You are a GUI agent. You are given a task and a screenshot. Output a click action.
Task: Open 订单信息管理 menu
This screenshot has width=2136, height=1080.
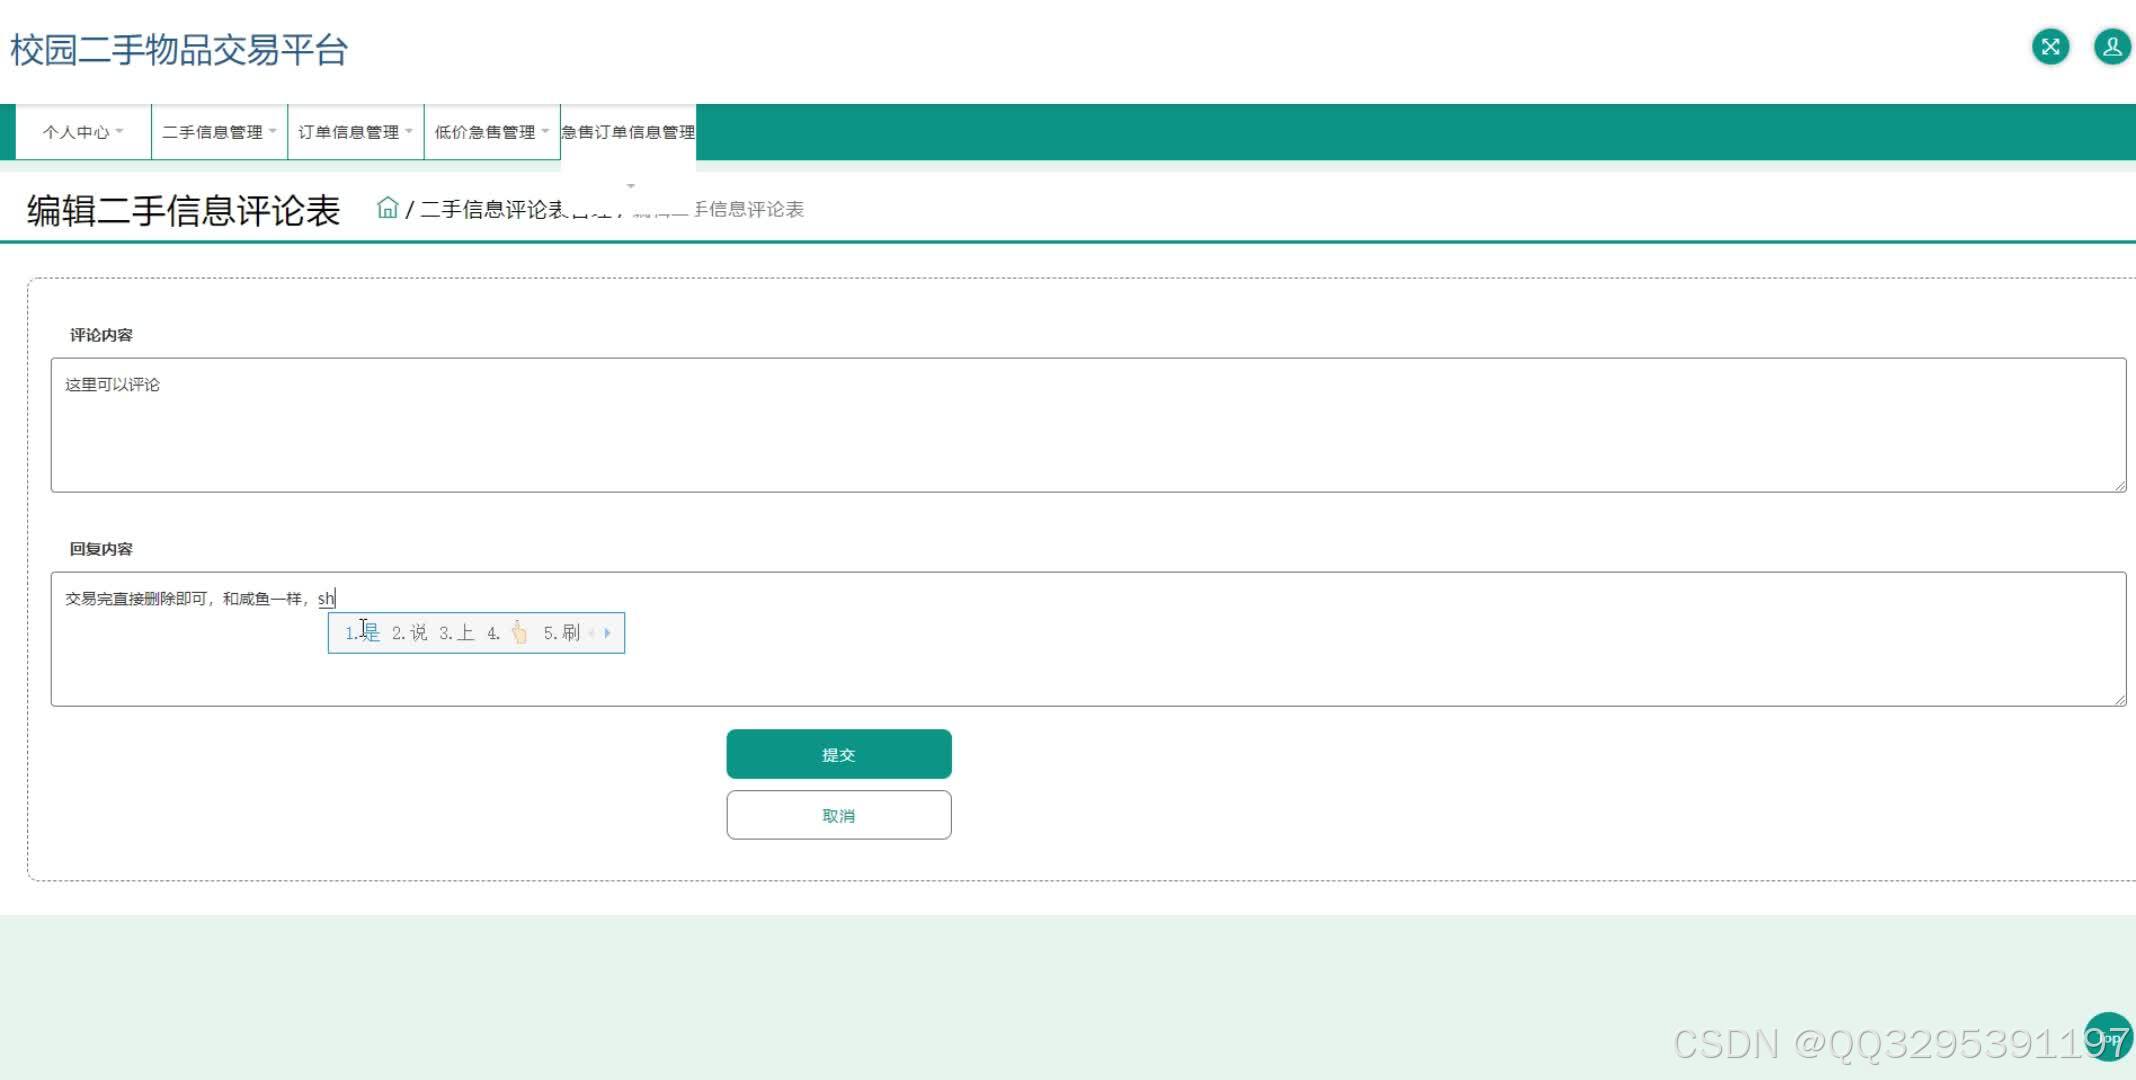(x=355, y=132)
